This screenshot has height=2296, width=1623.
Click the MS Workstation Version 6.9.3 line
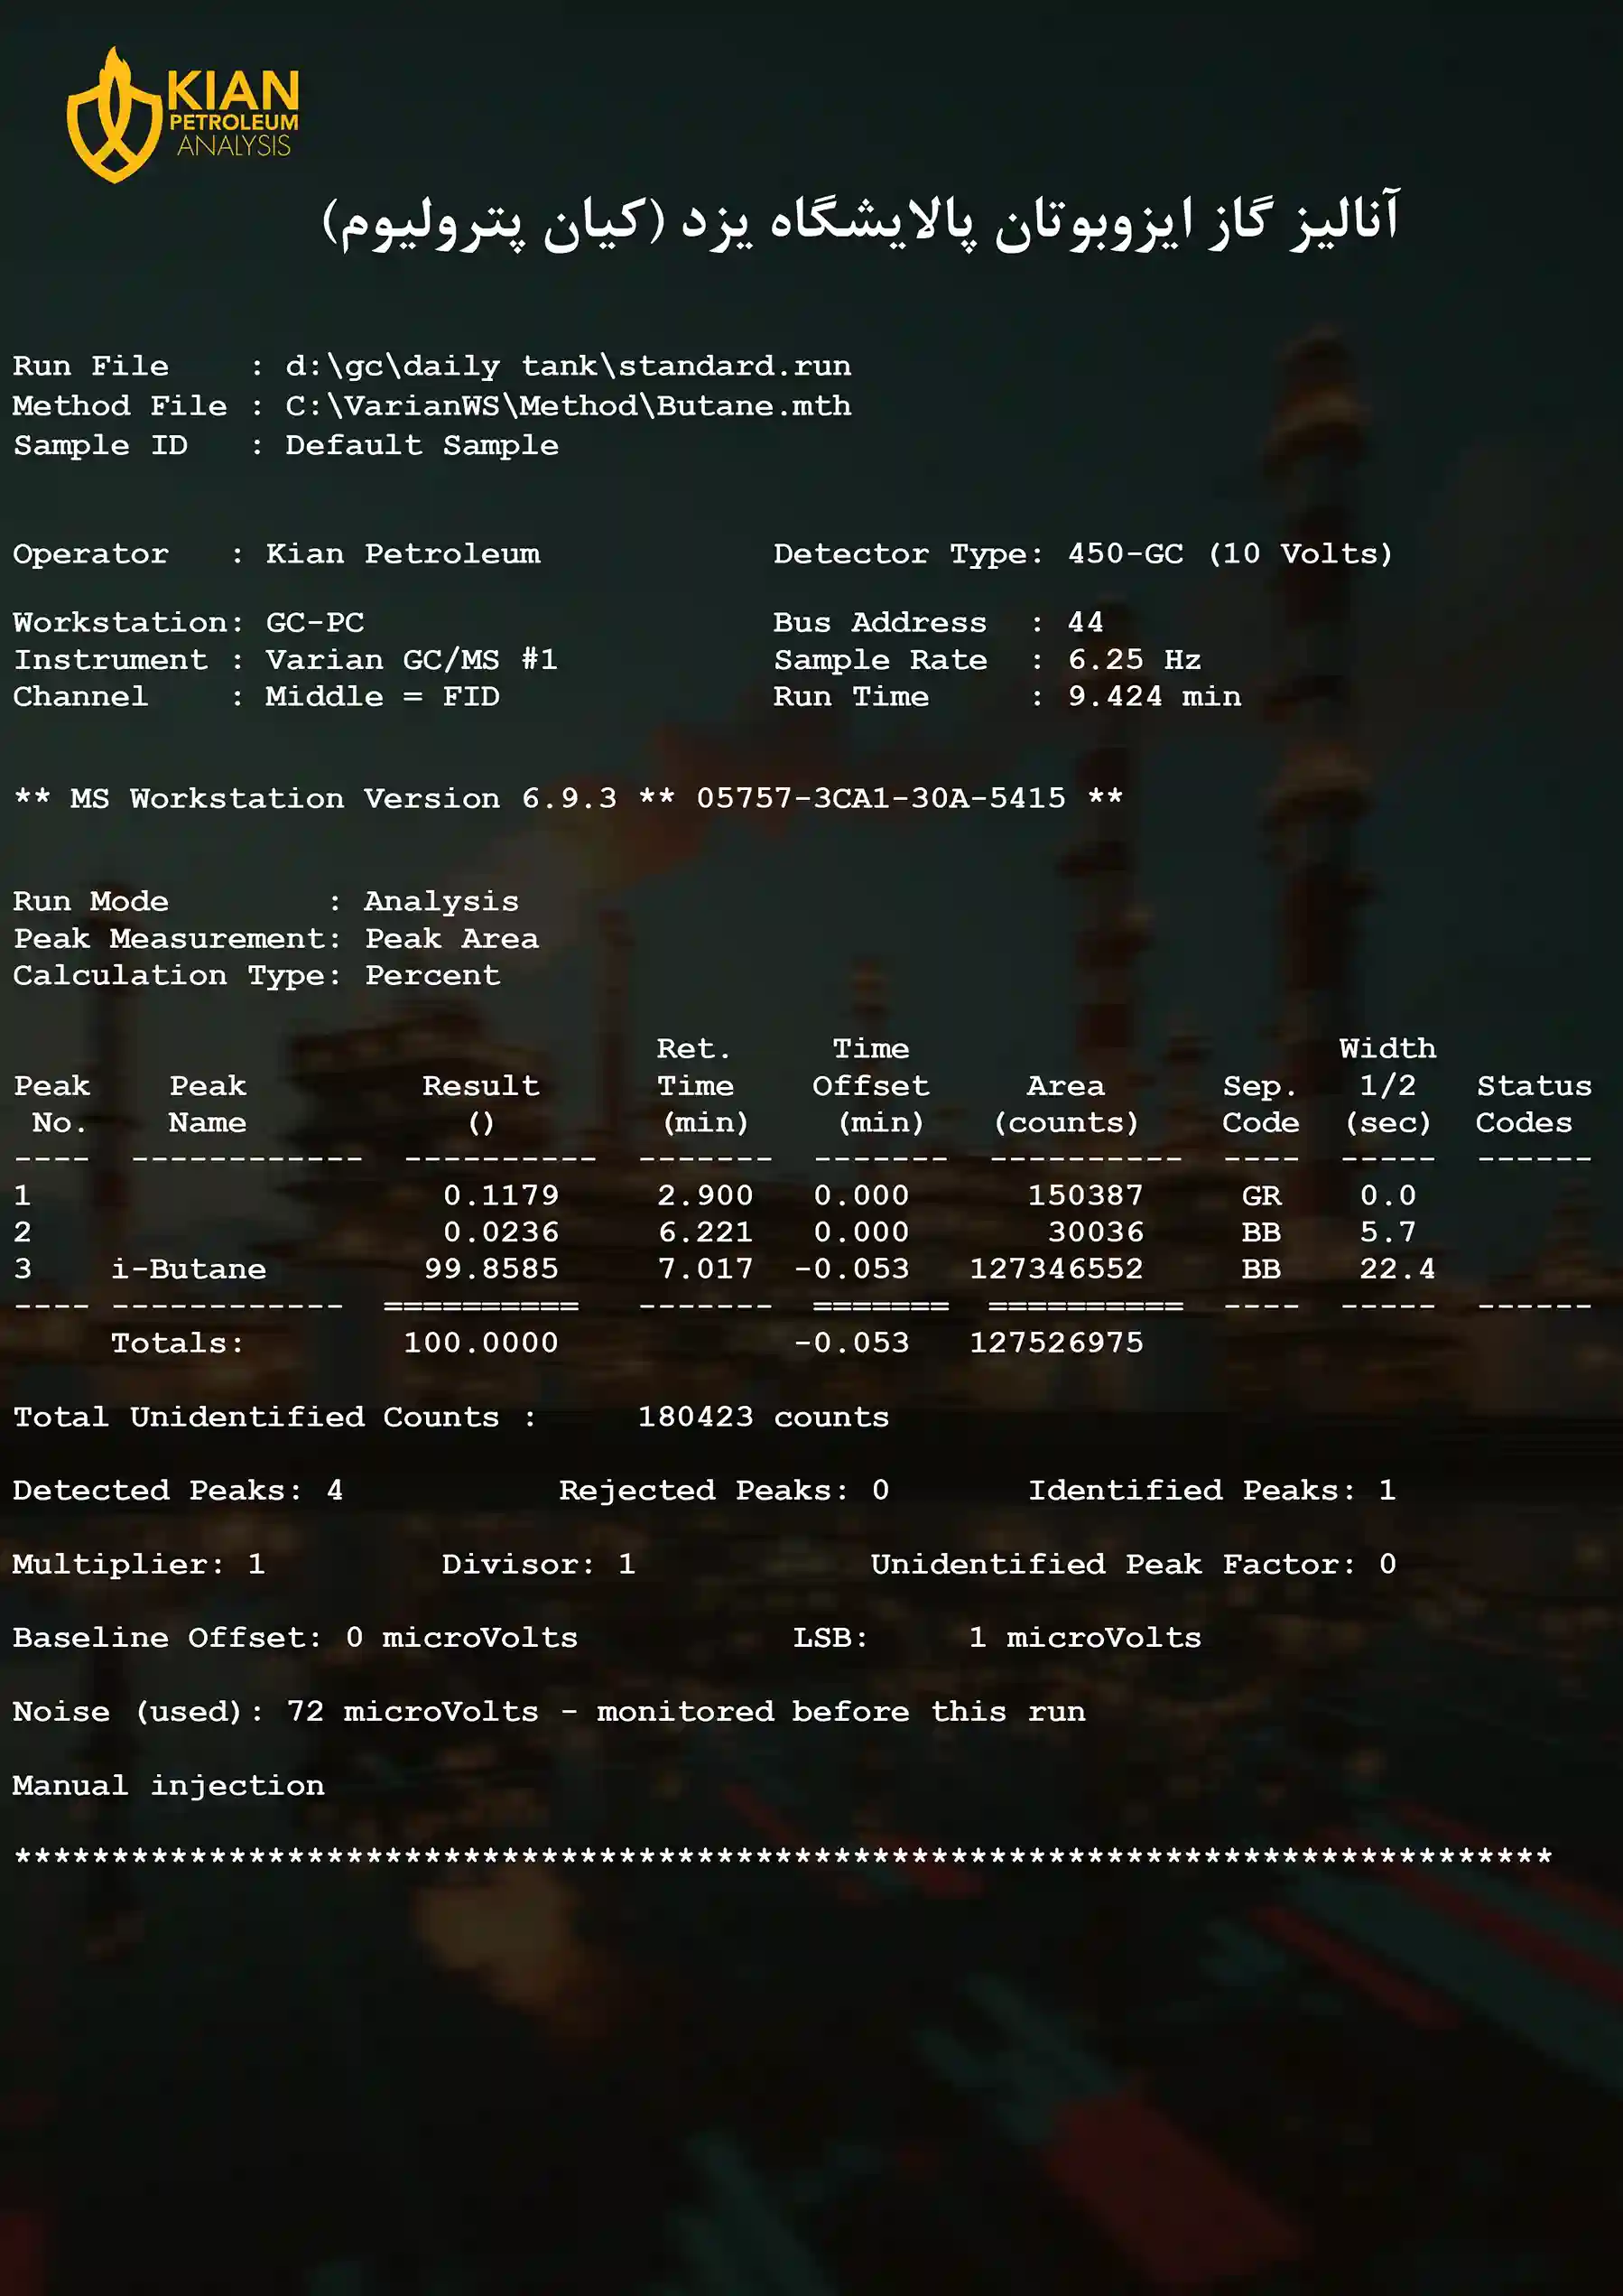pos(567,798)
